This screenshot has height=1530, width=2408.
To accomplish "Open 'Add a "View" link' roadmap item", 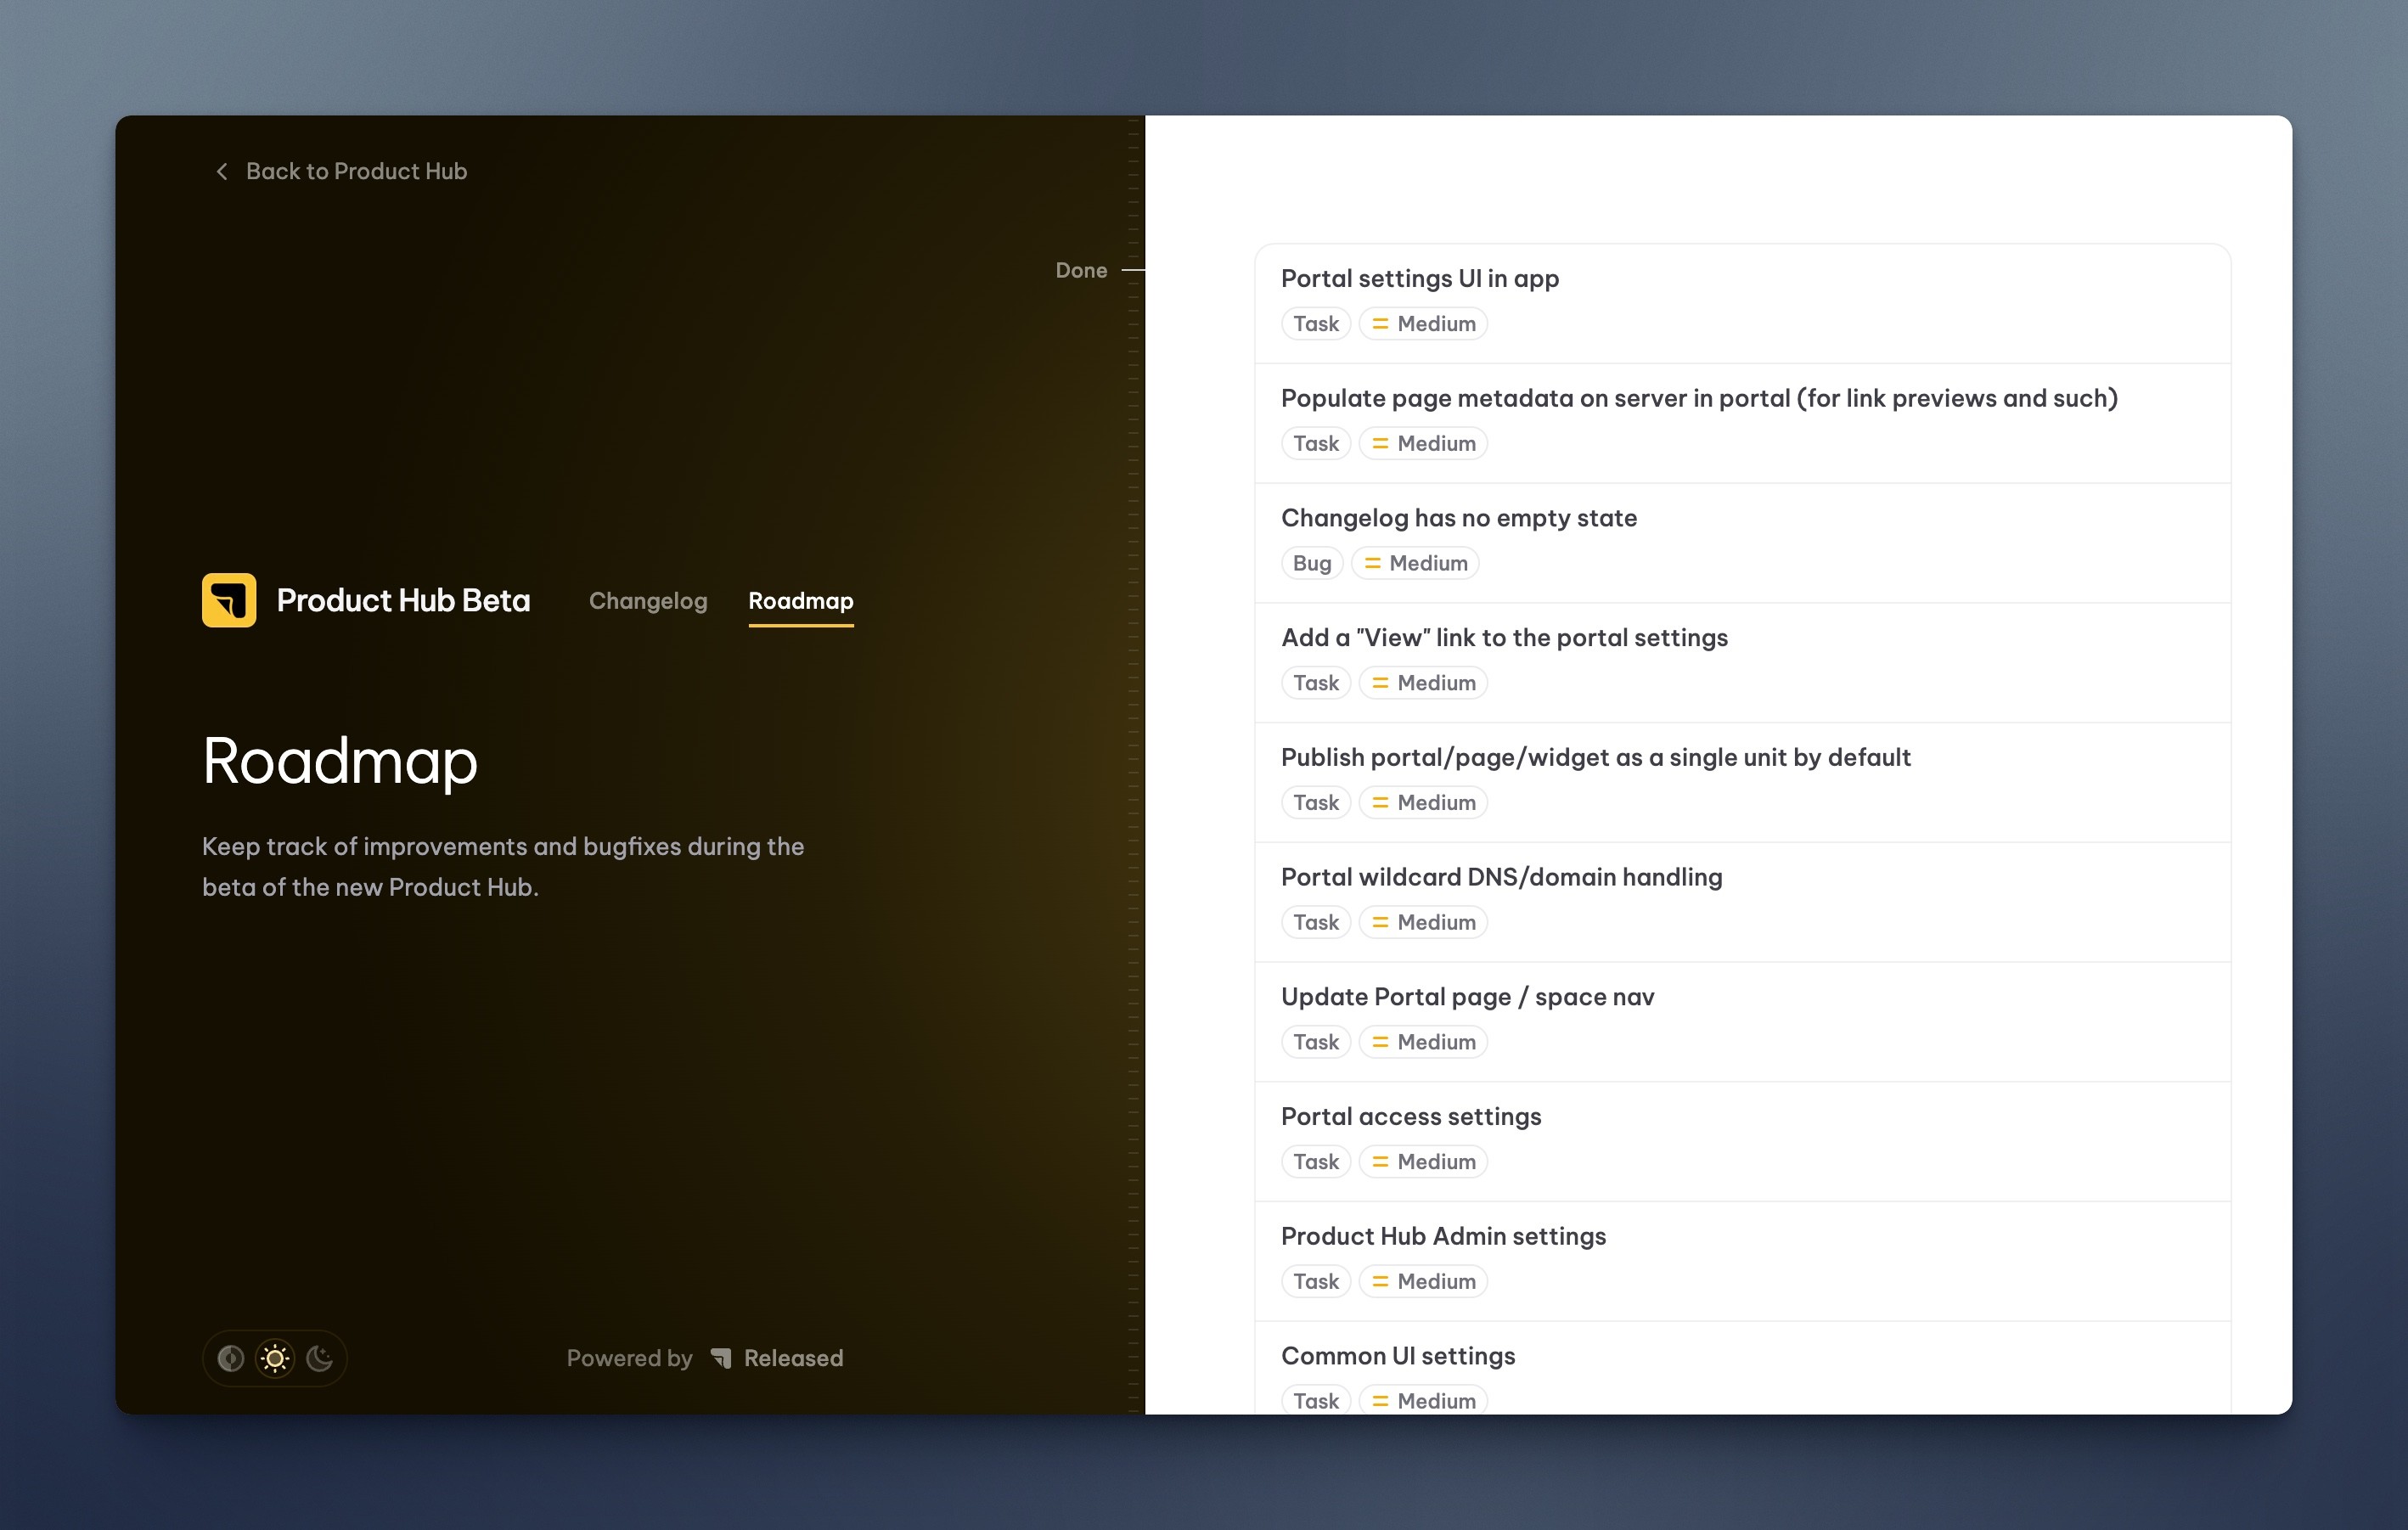I will (1743, 663).
